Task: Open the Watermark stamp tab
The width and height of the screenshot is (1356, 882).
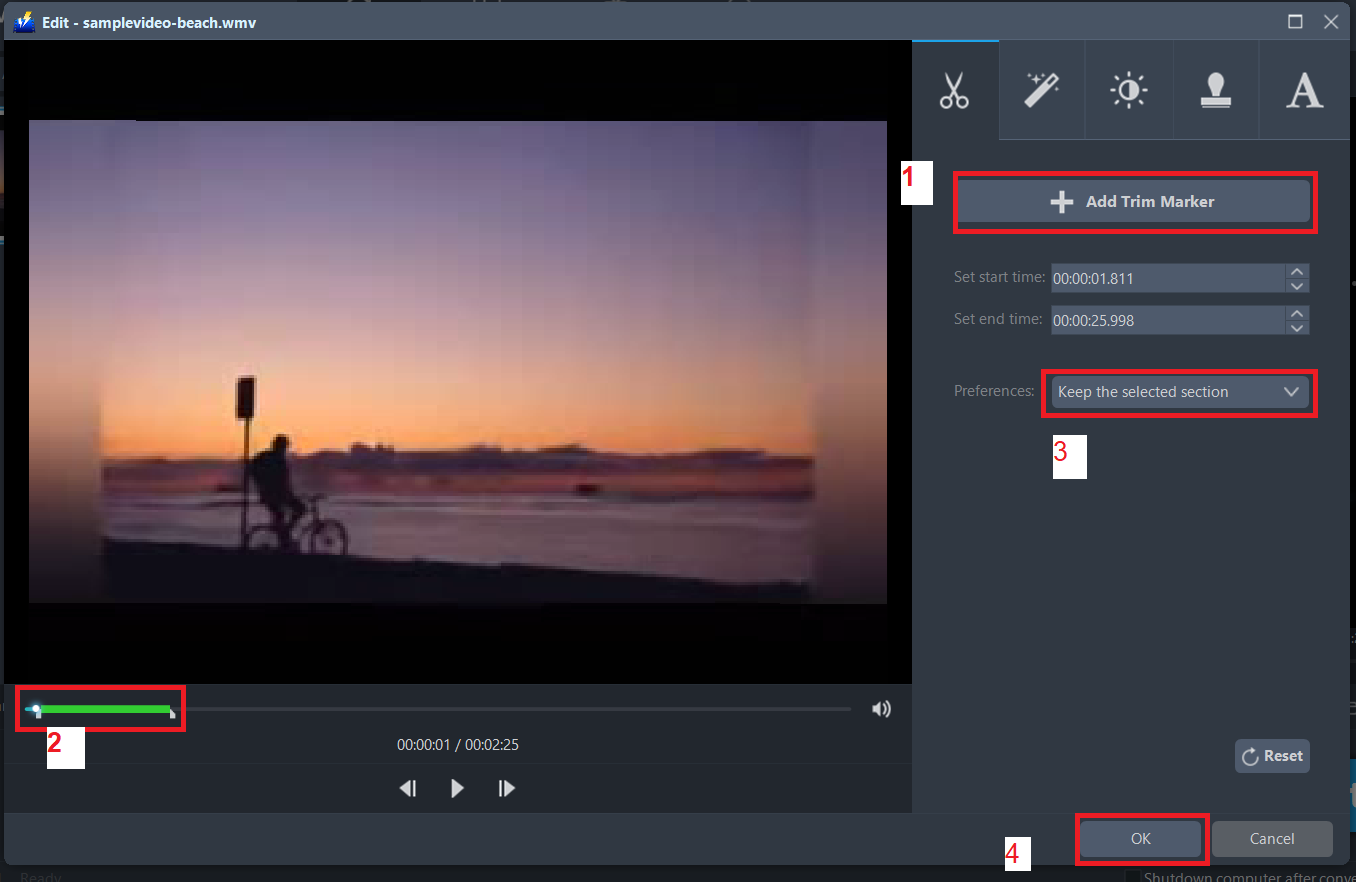Action: (1215, 90)
